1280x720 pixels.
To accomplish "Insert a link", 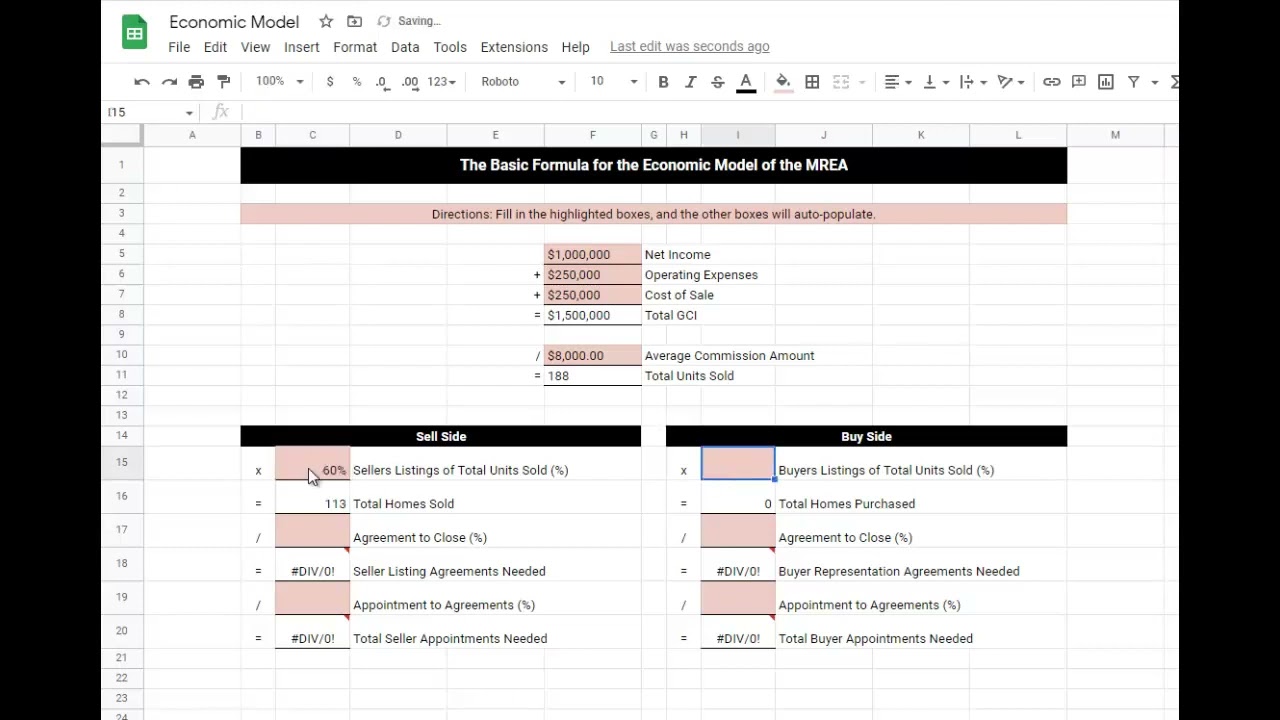I will (1052, 82).
